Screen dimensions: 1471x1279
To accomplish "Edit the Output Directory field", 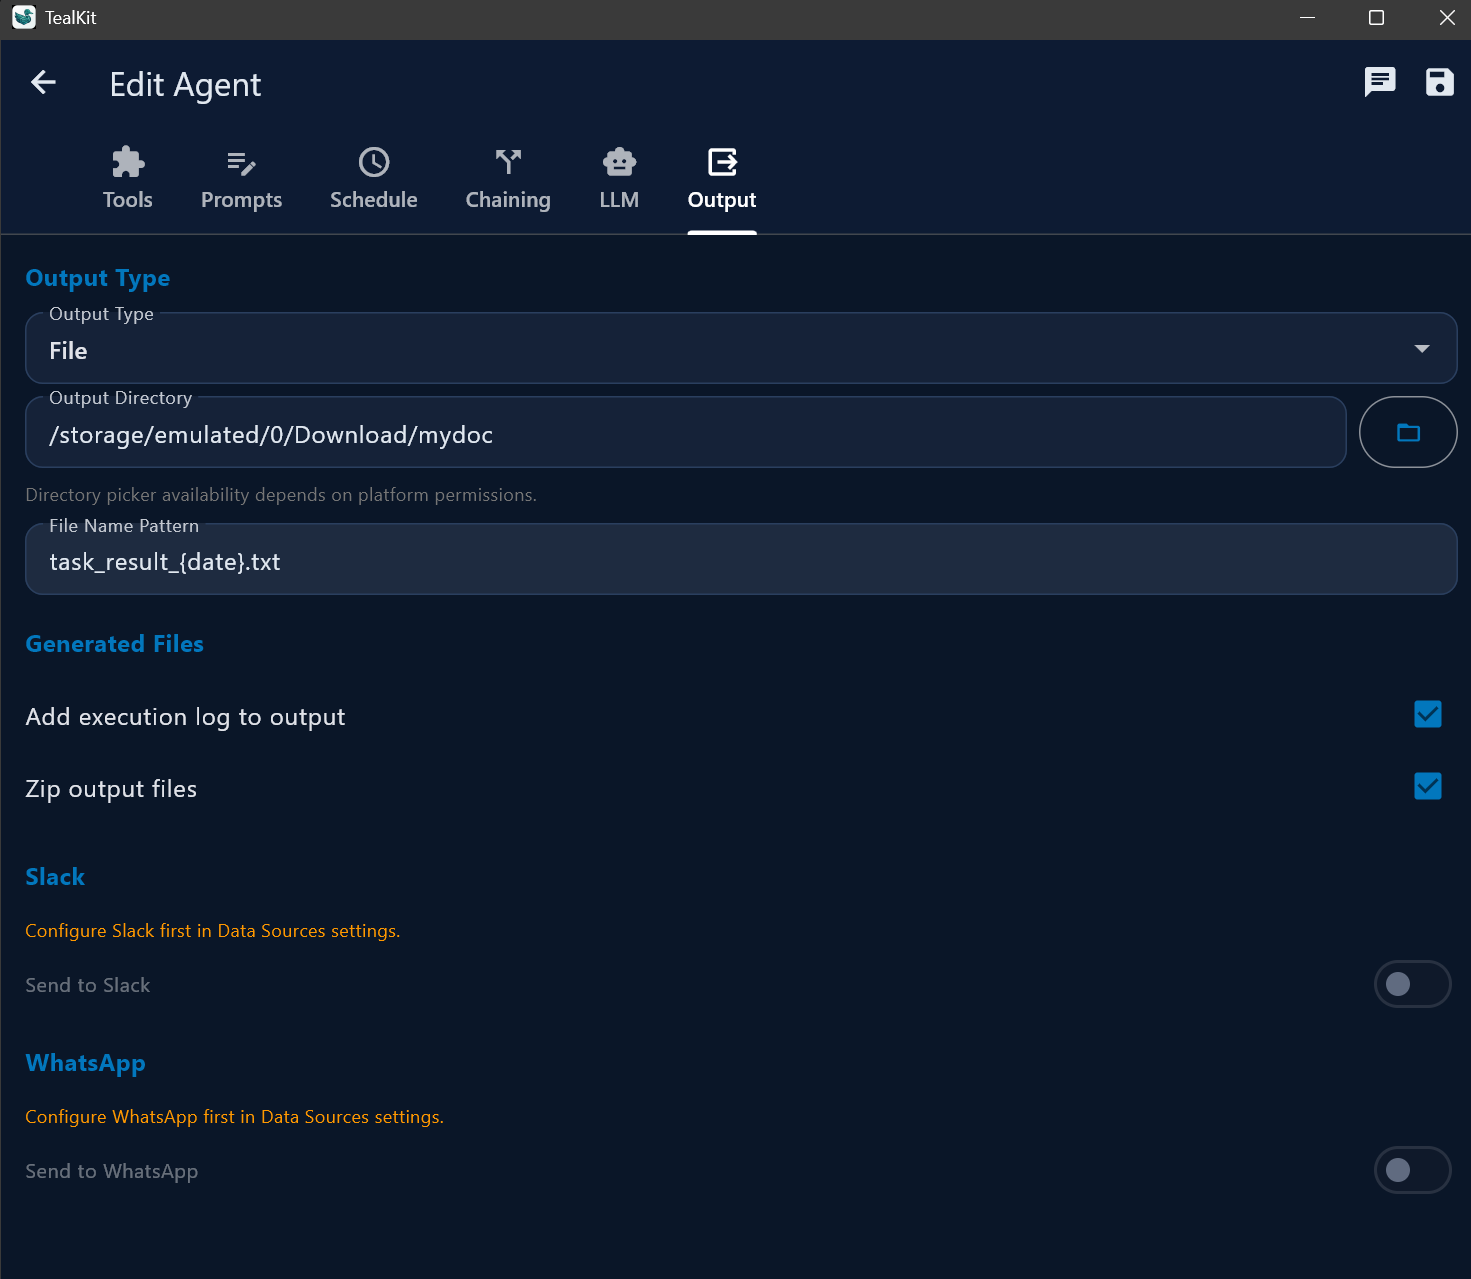I will pyautogui.click(x=686, y=433).
